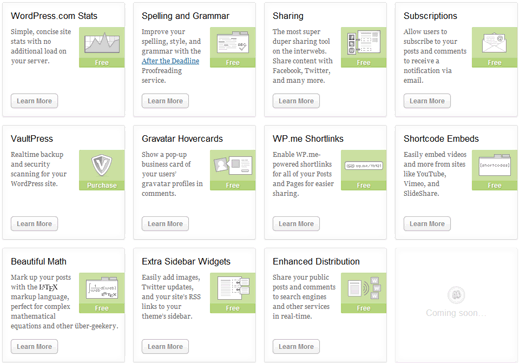Click the Free label under Extra Sidebar Widgets
The width and height of the screenshot is (520, 363).
click(x=233, y=308)
